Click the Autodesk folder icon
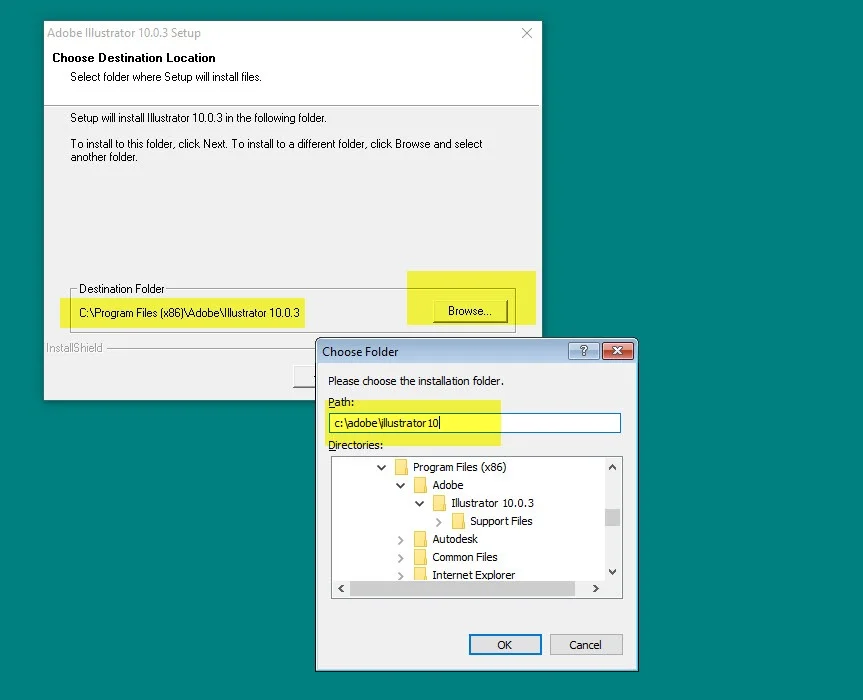The height and width of the screenshot is (700, 863). coord(420,539)
